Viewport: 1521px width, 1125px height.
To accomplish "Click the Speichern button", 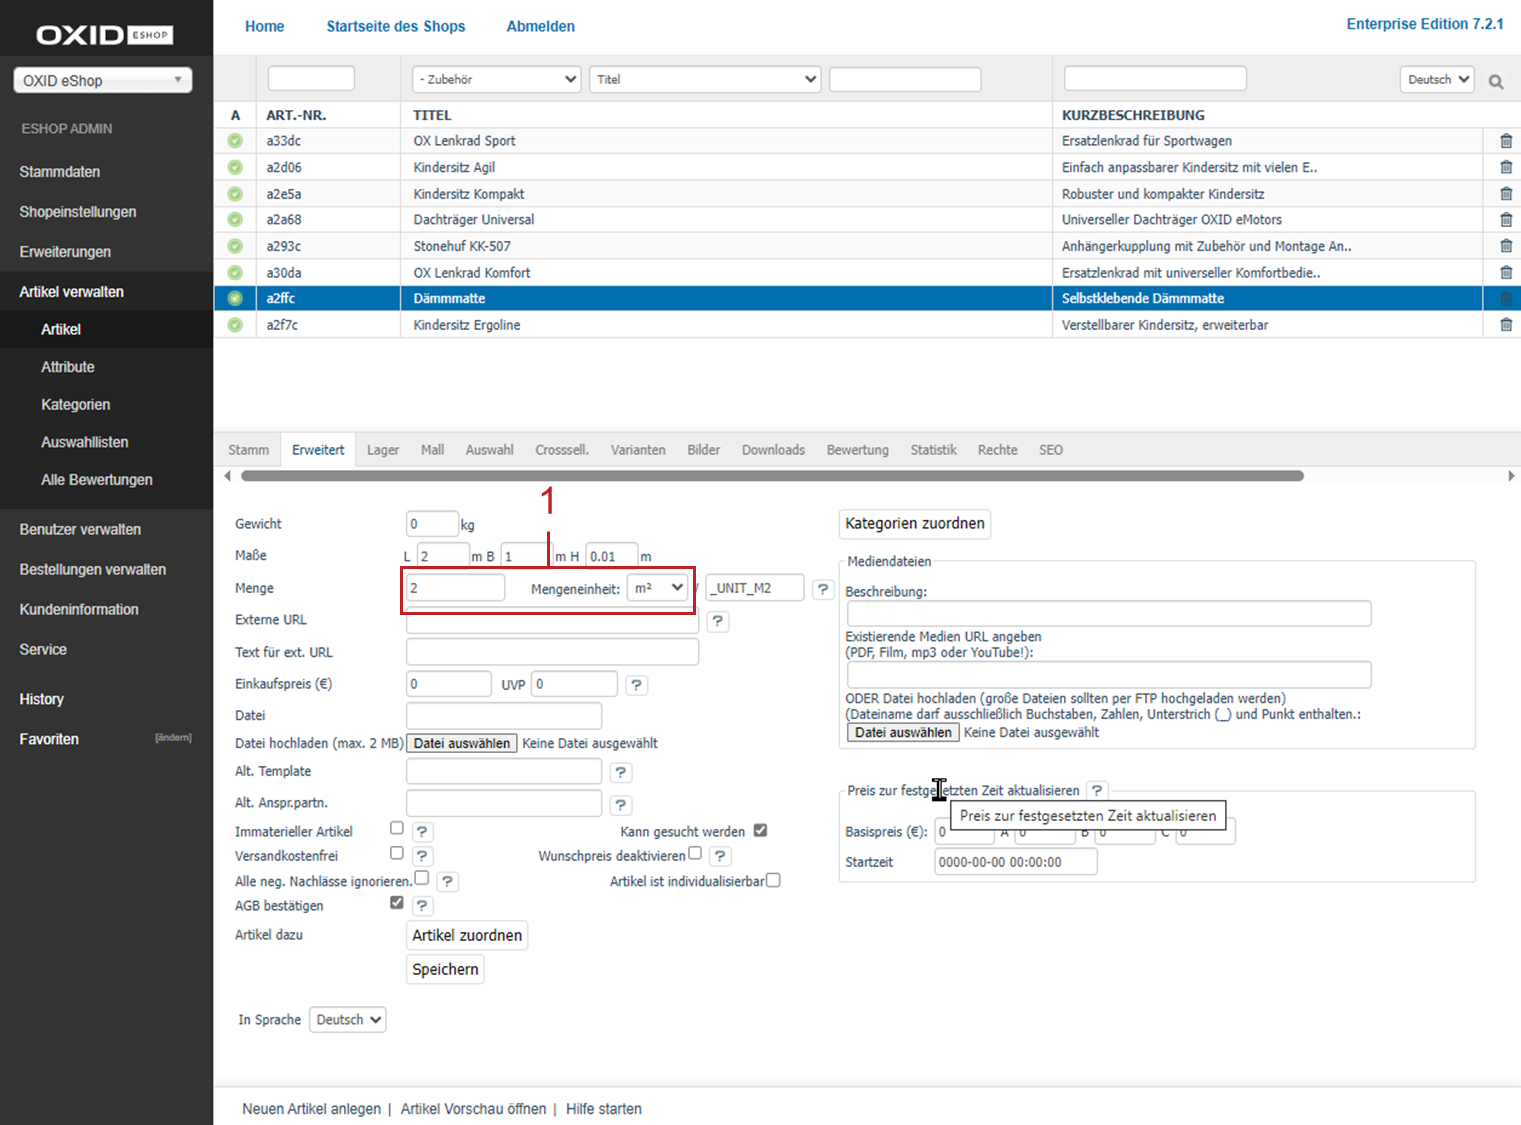I will pyautogui.click(x=445, y=969).
